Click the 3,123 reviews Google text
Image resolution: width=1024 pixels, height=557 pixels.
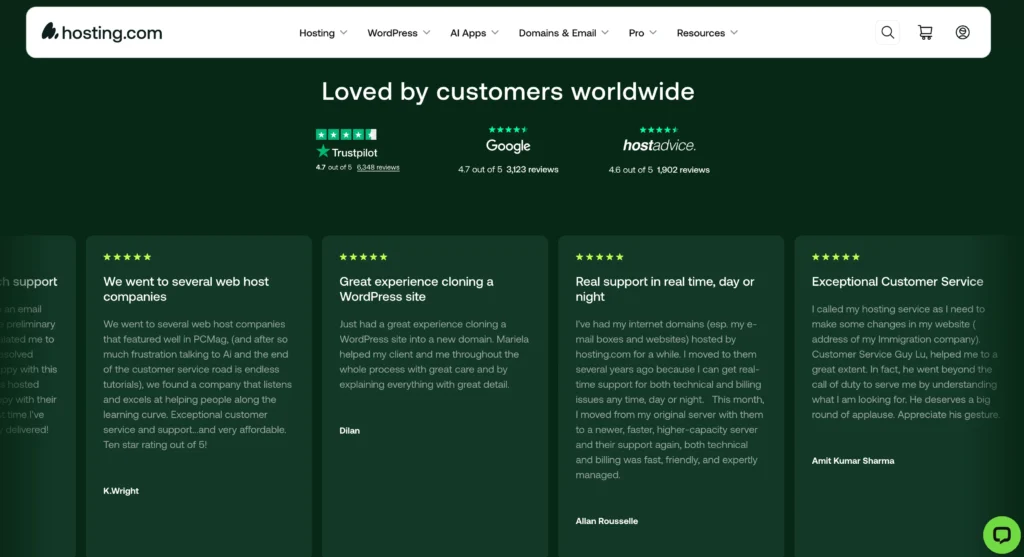click(x=532, y=169)
